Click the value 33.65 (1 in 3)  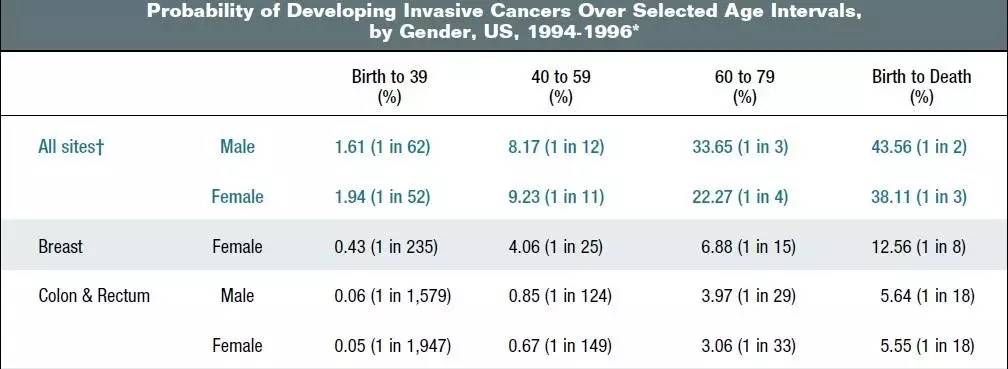tap(739, 147)
